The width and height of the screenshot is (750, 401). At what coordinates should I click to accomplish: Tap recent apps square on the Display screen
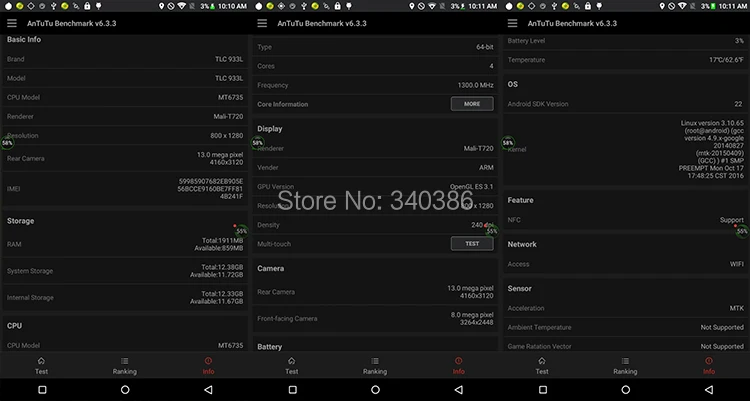point(292,390)
